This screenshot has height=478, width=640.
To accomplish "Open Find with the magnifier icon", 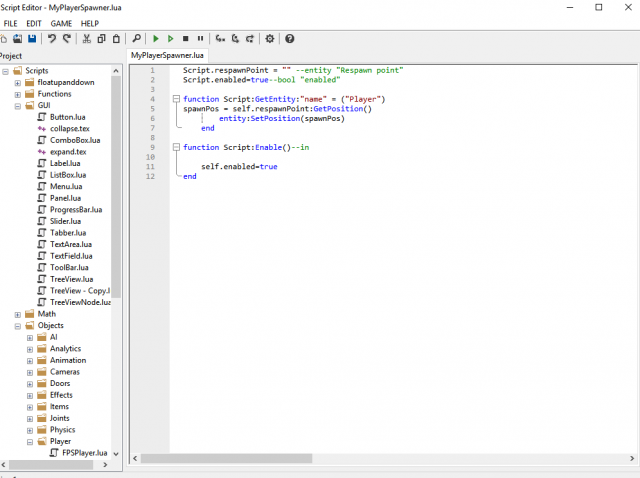I will point(137,38).
